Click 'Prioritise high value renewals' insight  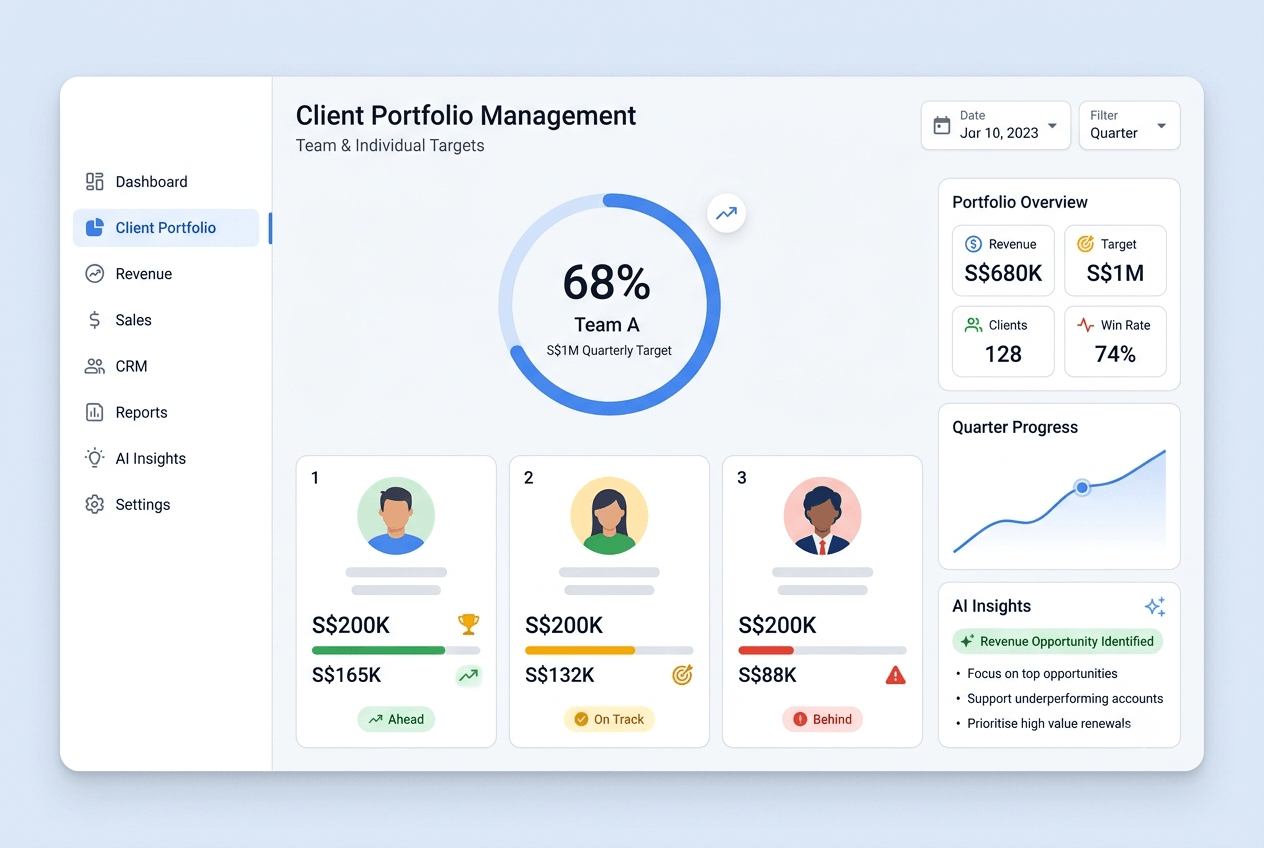[1049, 724]
